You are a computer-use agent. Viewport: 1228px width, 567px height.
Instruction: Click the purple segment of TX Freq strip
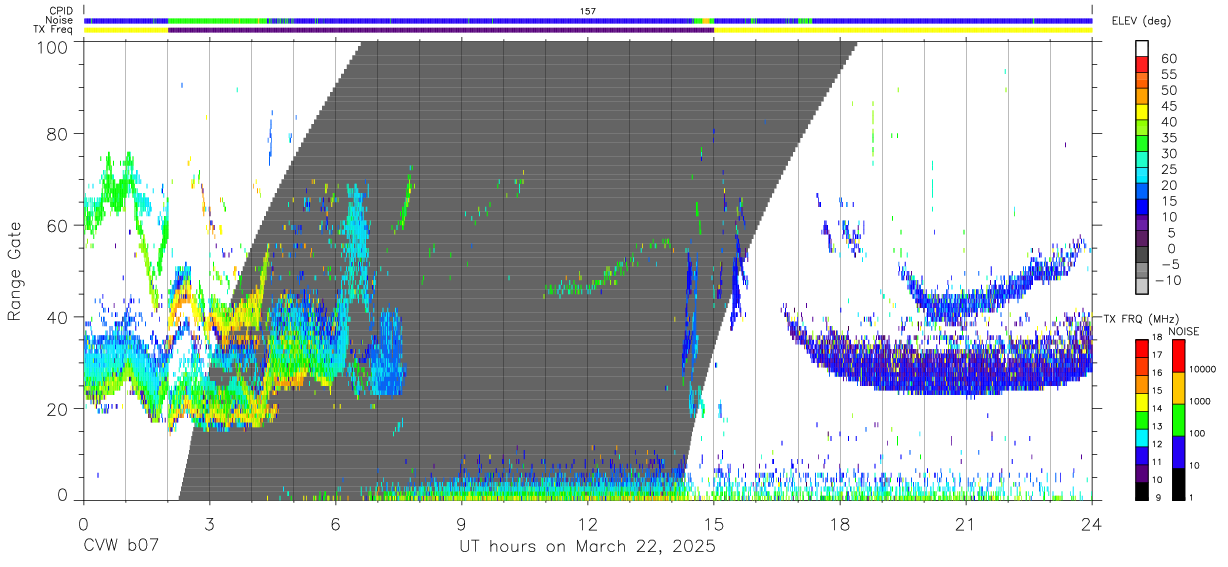(x=441, y=30)
